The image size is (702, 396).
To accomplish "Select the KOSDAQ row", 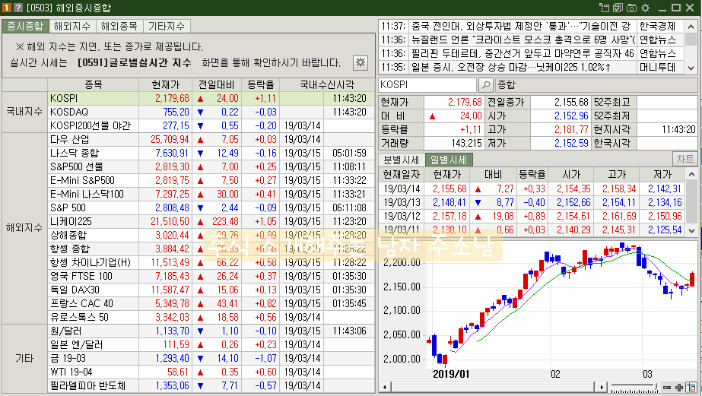I will pos(211,112).
